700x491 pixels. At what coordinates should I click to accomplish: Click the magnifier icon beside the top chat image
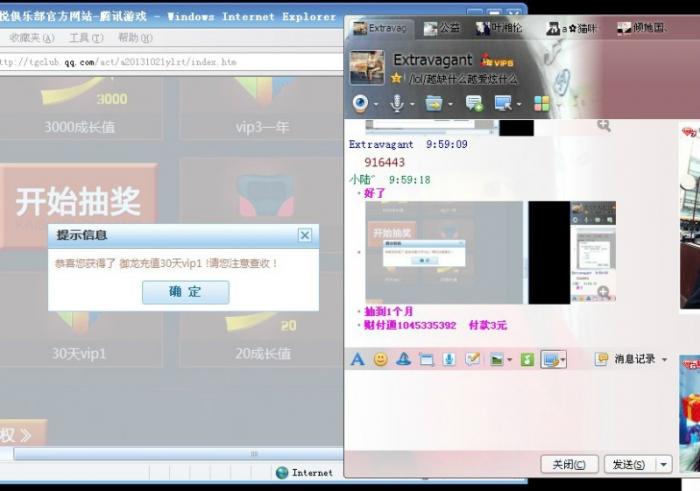(x=604, y=126)
